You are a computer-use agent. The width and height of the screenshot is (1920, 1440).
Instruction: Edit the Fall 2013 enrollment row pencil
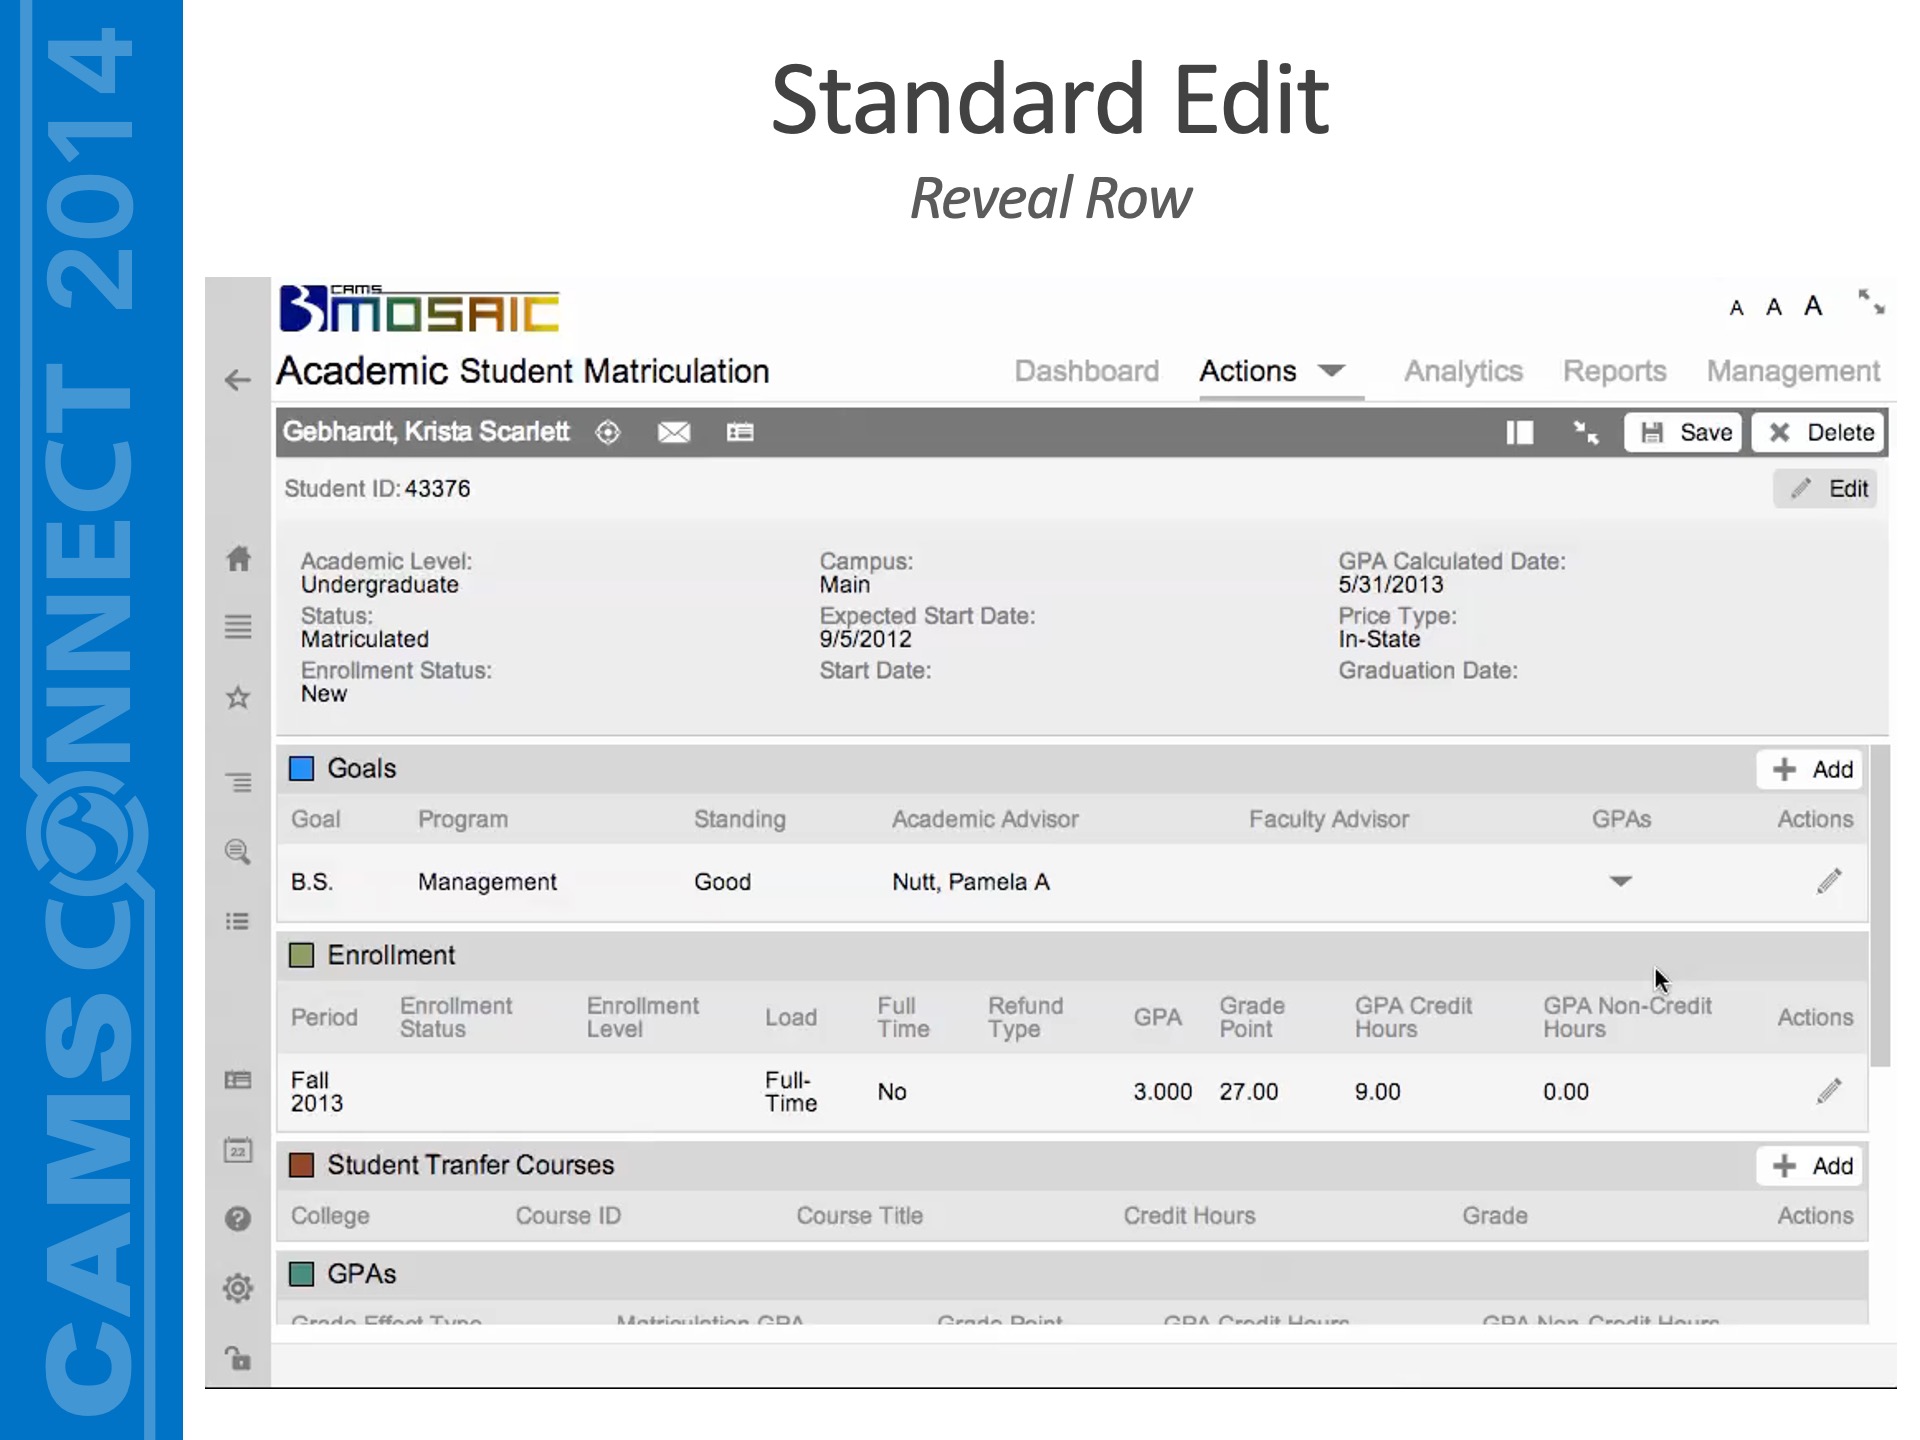click(x=1829, y=1091)
